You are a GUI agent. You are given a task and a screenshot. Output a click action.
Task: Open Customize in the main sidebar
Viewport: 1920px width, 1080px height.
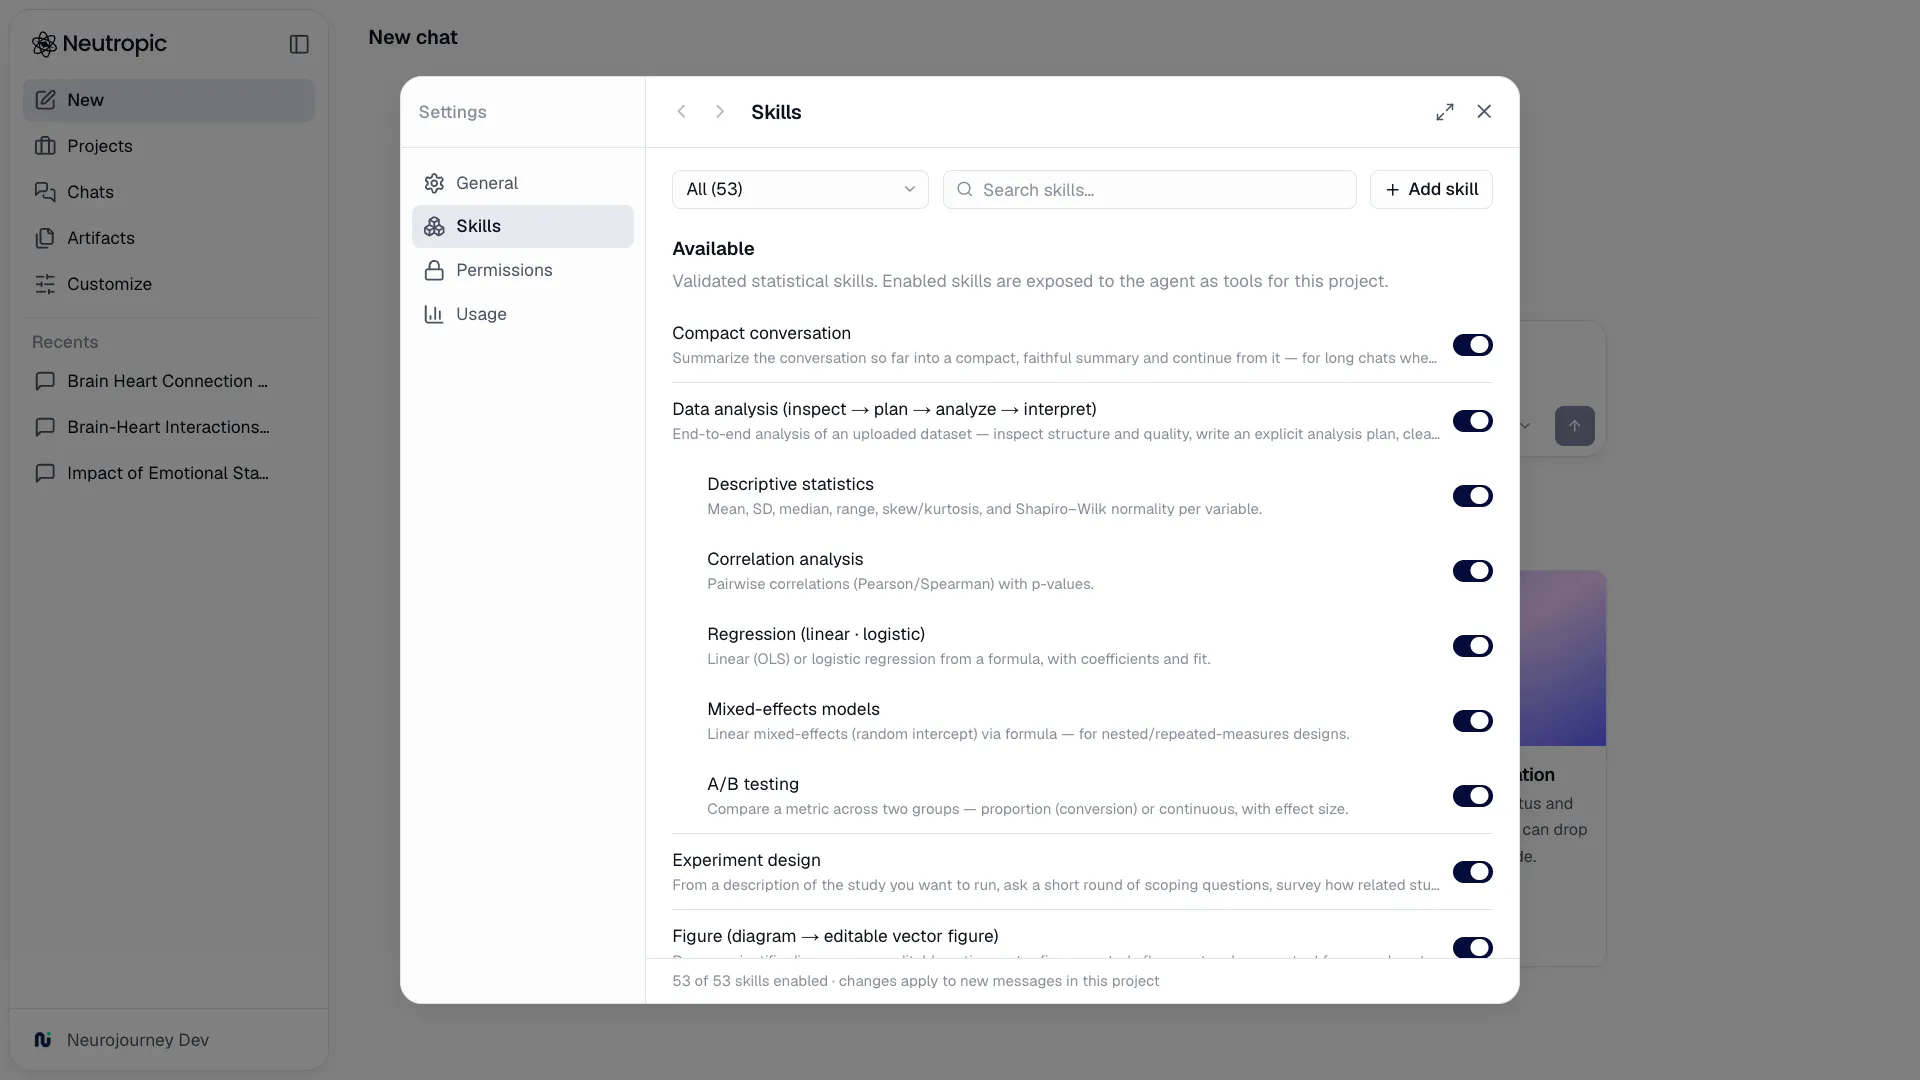169,284
